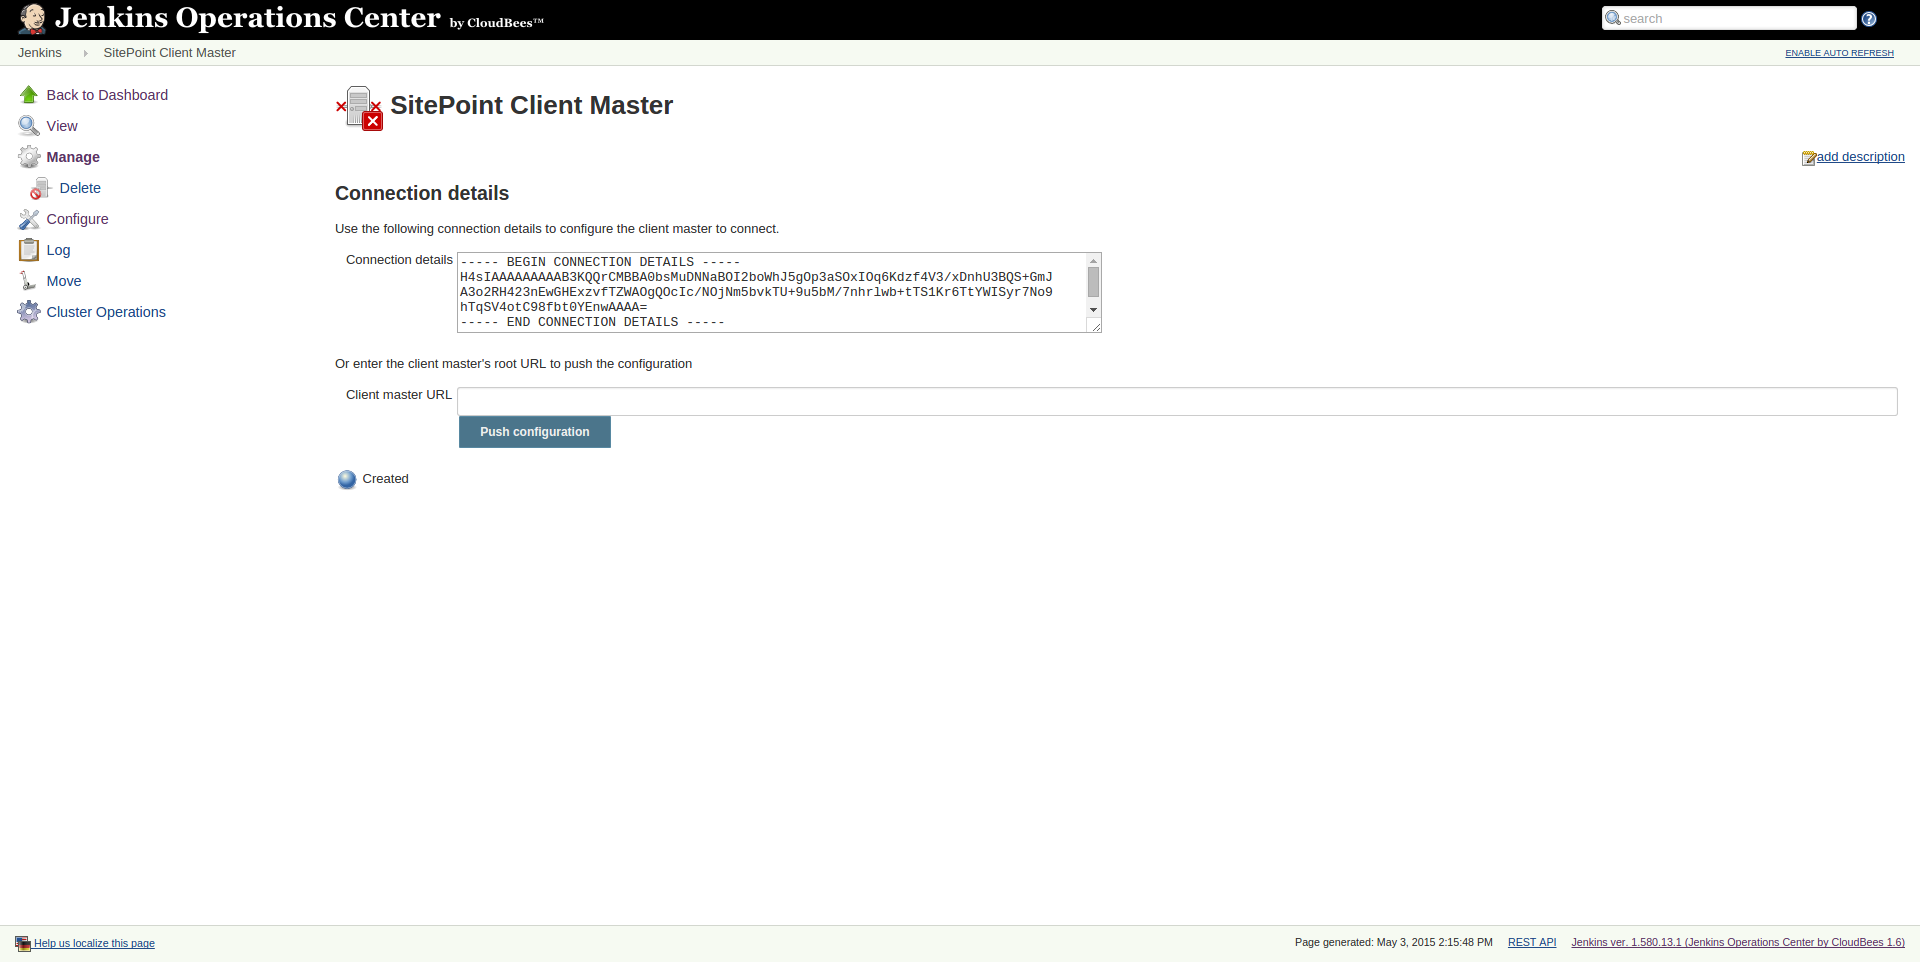Focus the Client master URL field
The height and width of the screenshot is (962, 1920).
point(1177,401)
